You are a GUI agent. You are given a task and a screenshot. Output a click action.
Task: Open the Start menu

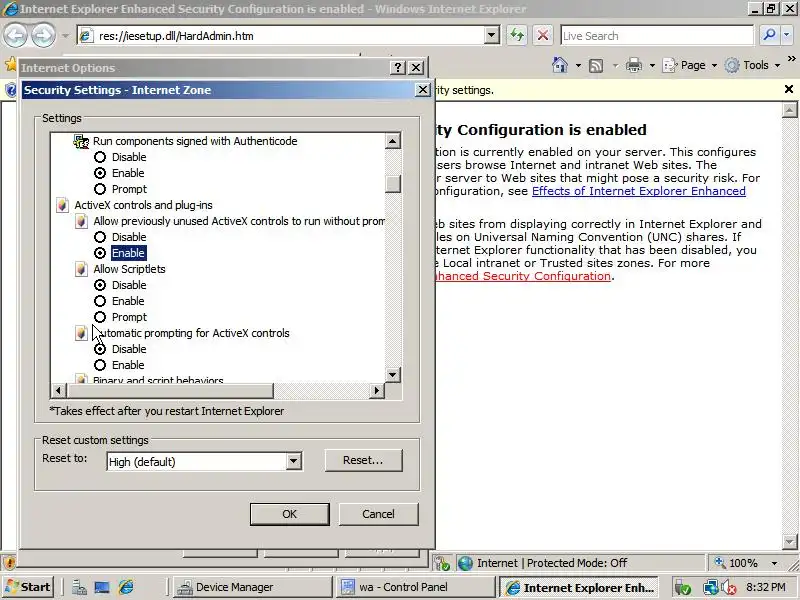[x=28, y=587]
